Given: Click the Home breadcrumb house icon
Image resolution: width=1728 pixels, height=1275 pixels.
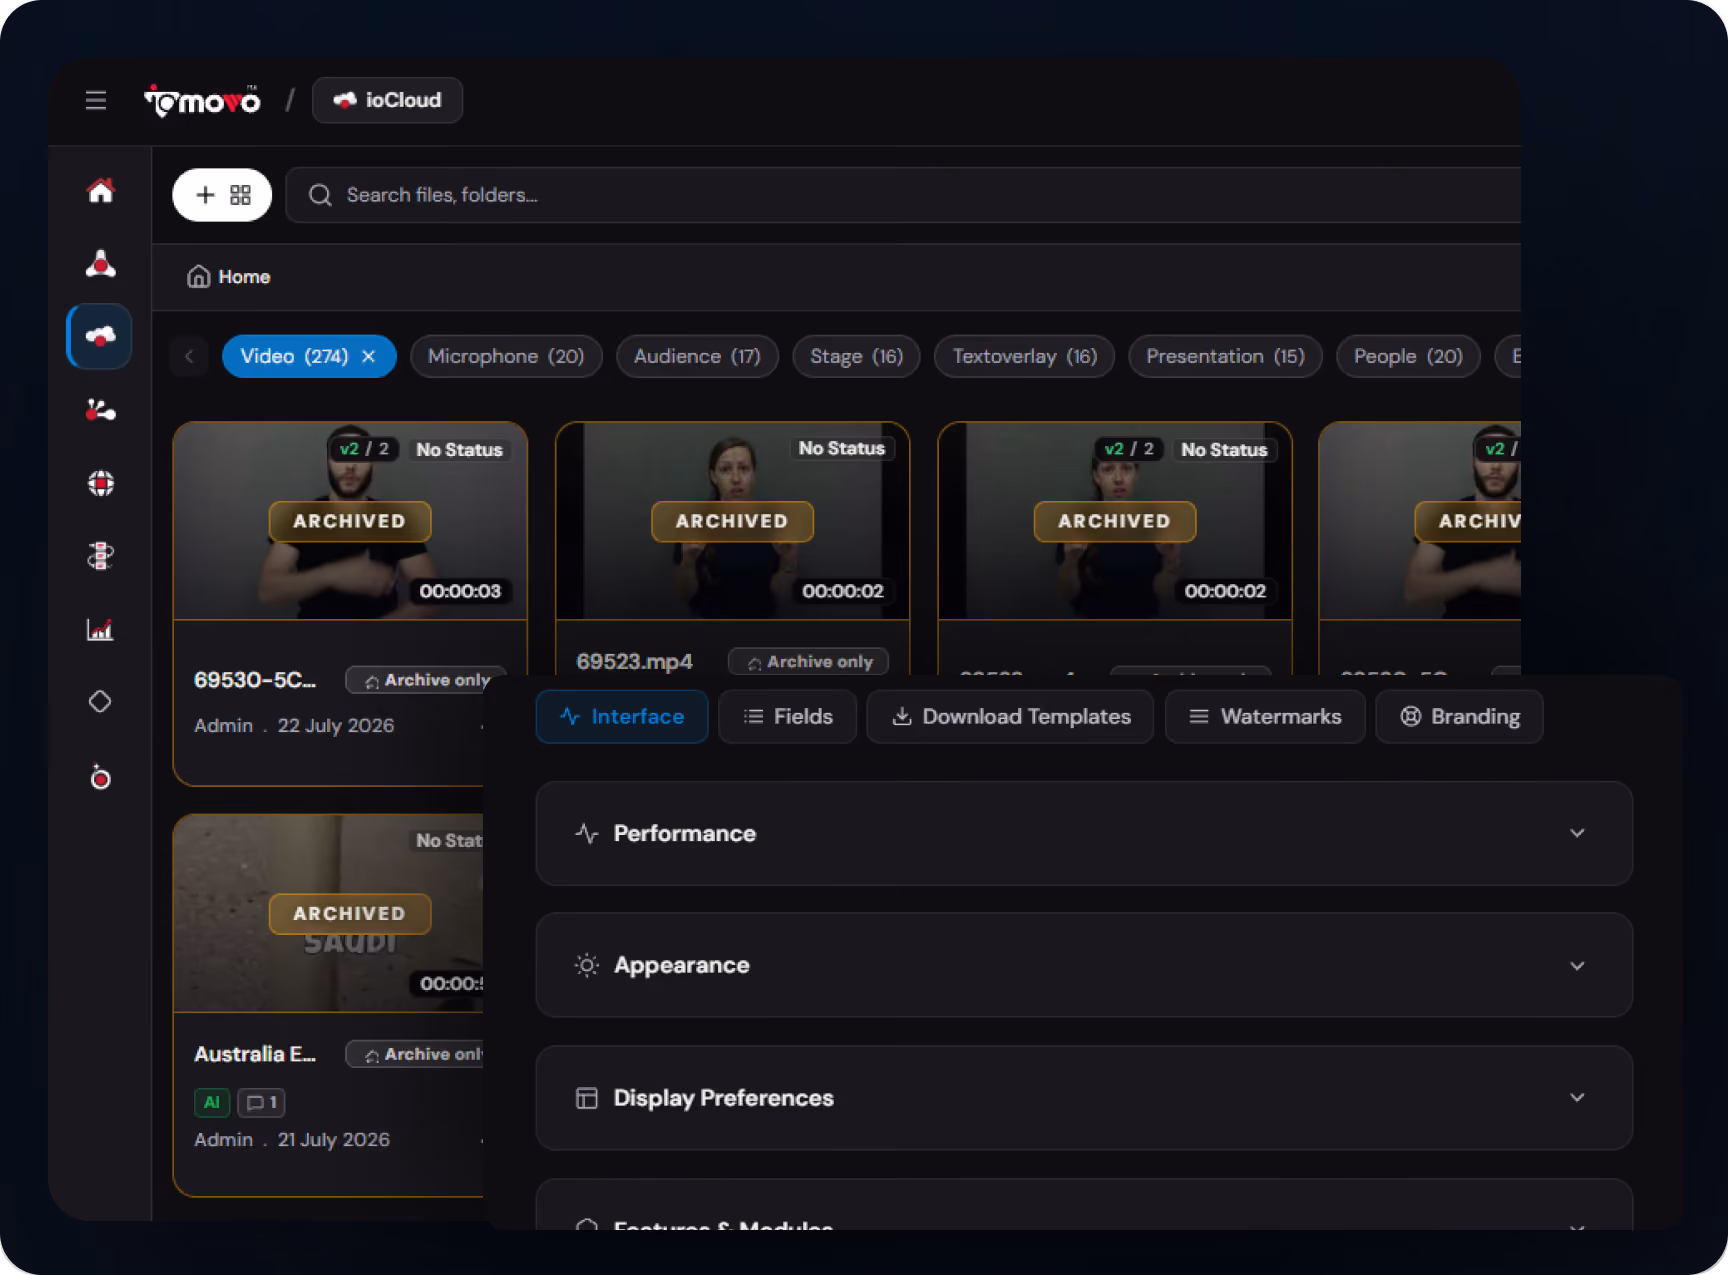Looking at the screenshot, I should coord(198,277).
